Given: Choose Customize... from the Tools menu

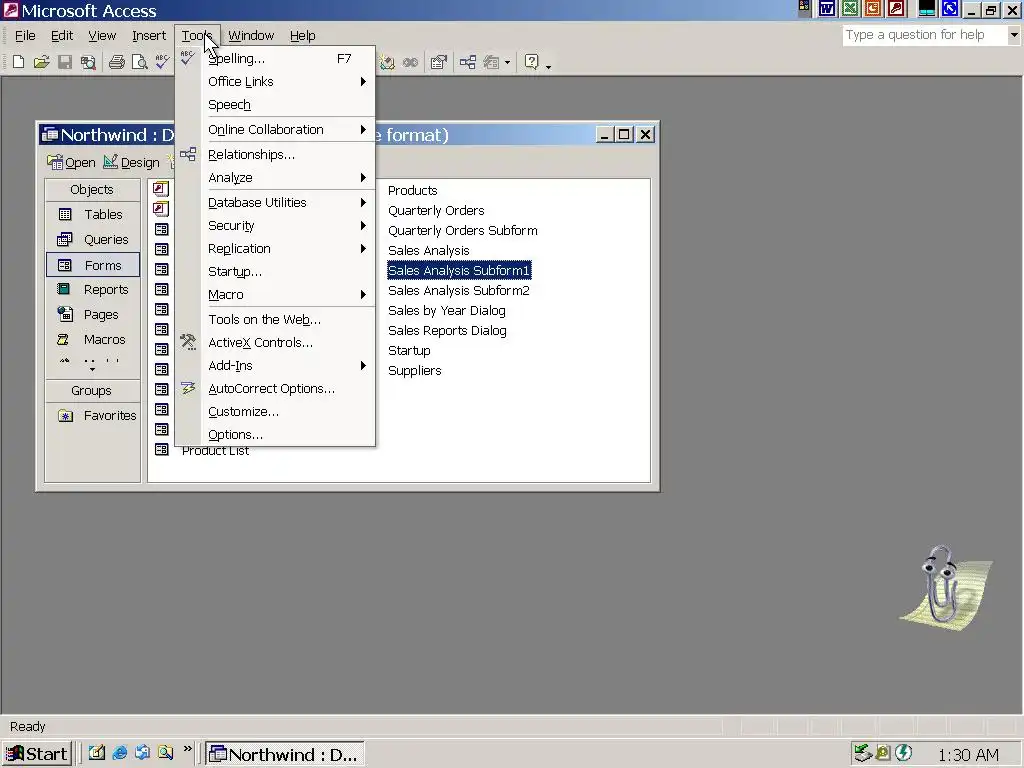Looking at the screenshot, I should tap(275, 411).
